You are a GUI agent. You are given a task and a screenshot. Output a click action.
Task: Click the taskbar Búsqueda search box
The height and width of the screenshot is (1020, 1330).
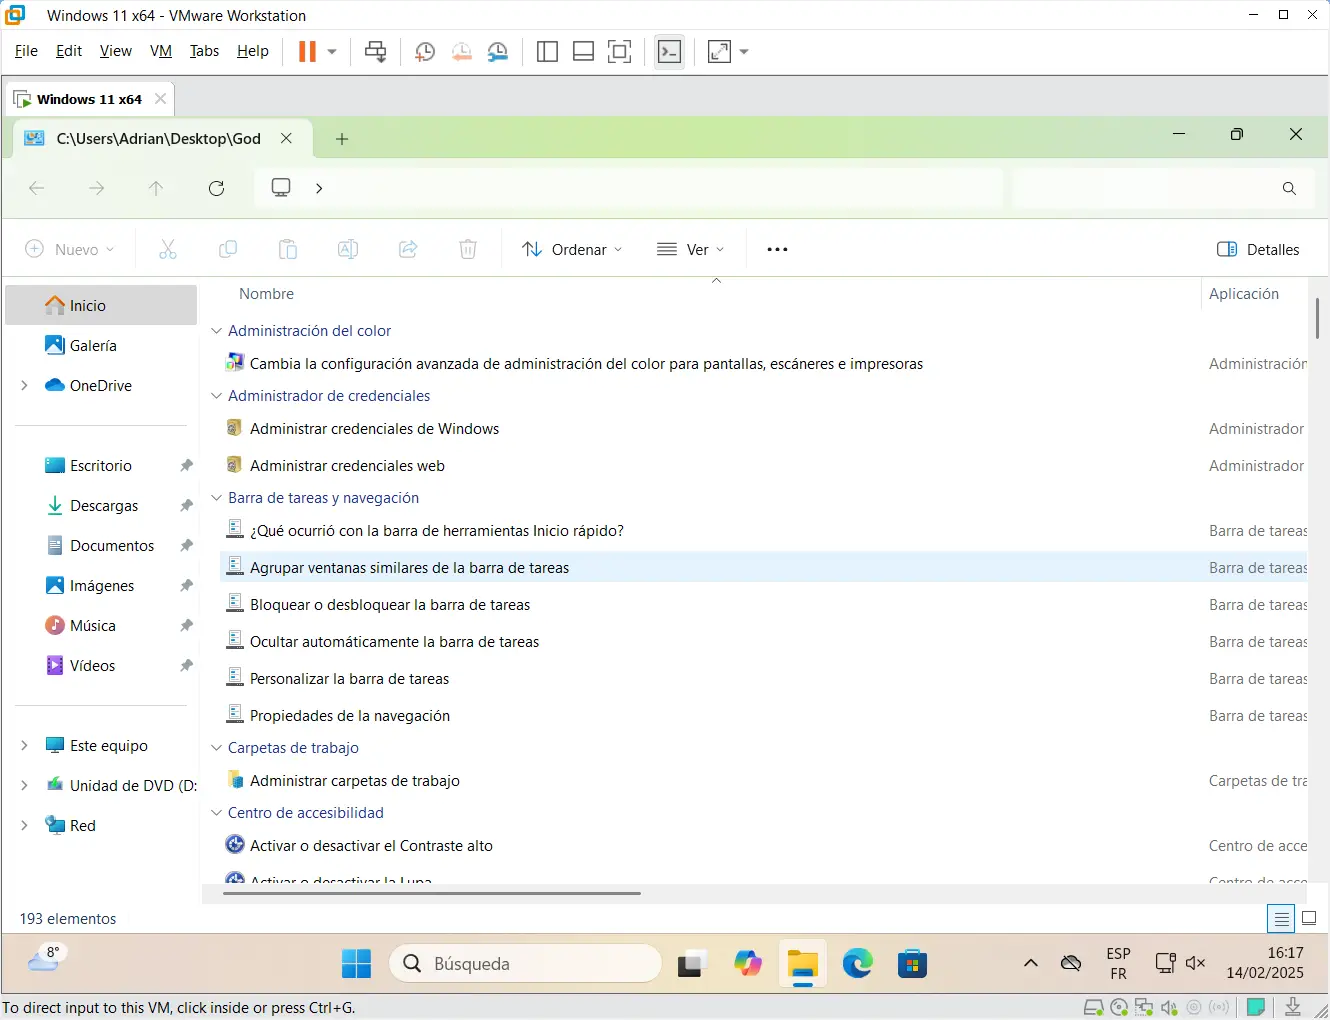[x=525, y=964]
